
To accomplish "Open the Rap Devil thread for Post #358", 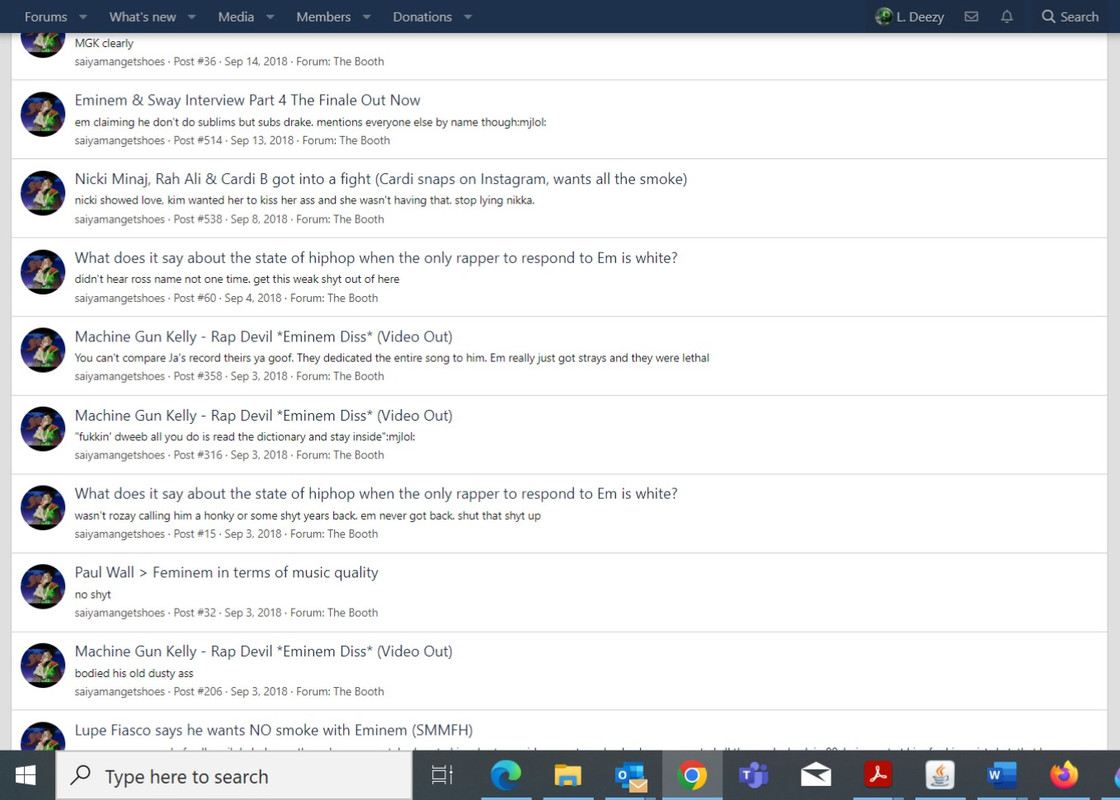I will click(x=264, y=336).
